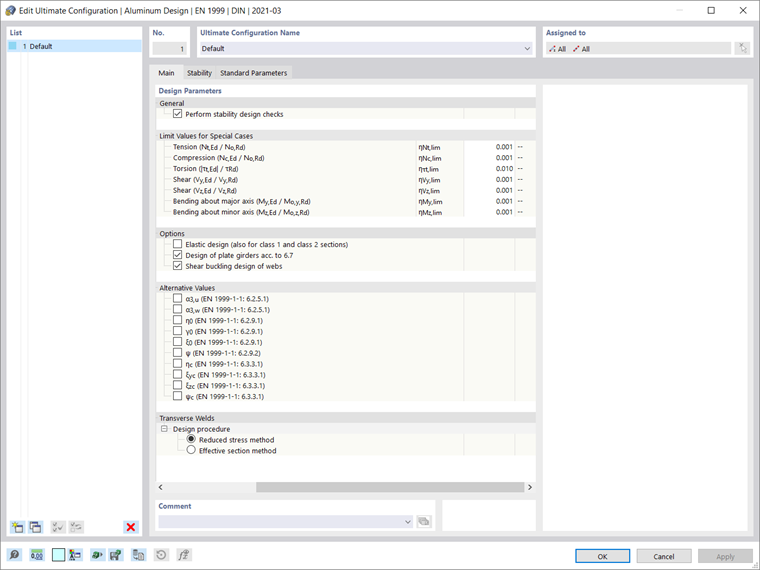Click the Apply button

pos(725,556)
